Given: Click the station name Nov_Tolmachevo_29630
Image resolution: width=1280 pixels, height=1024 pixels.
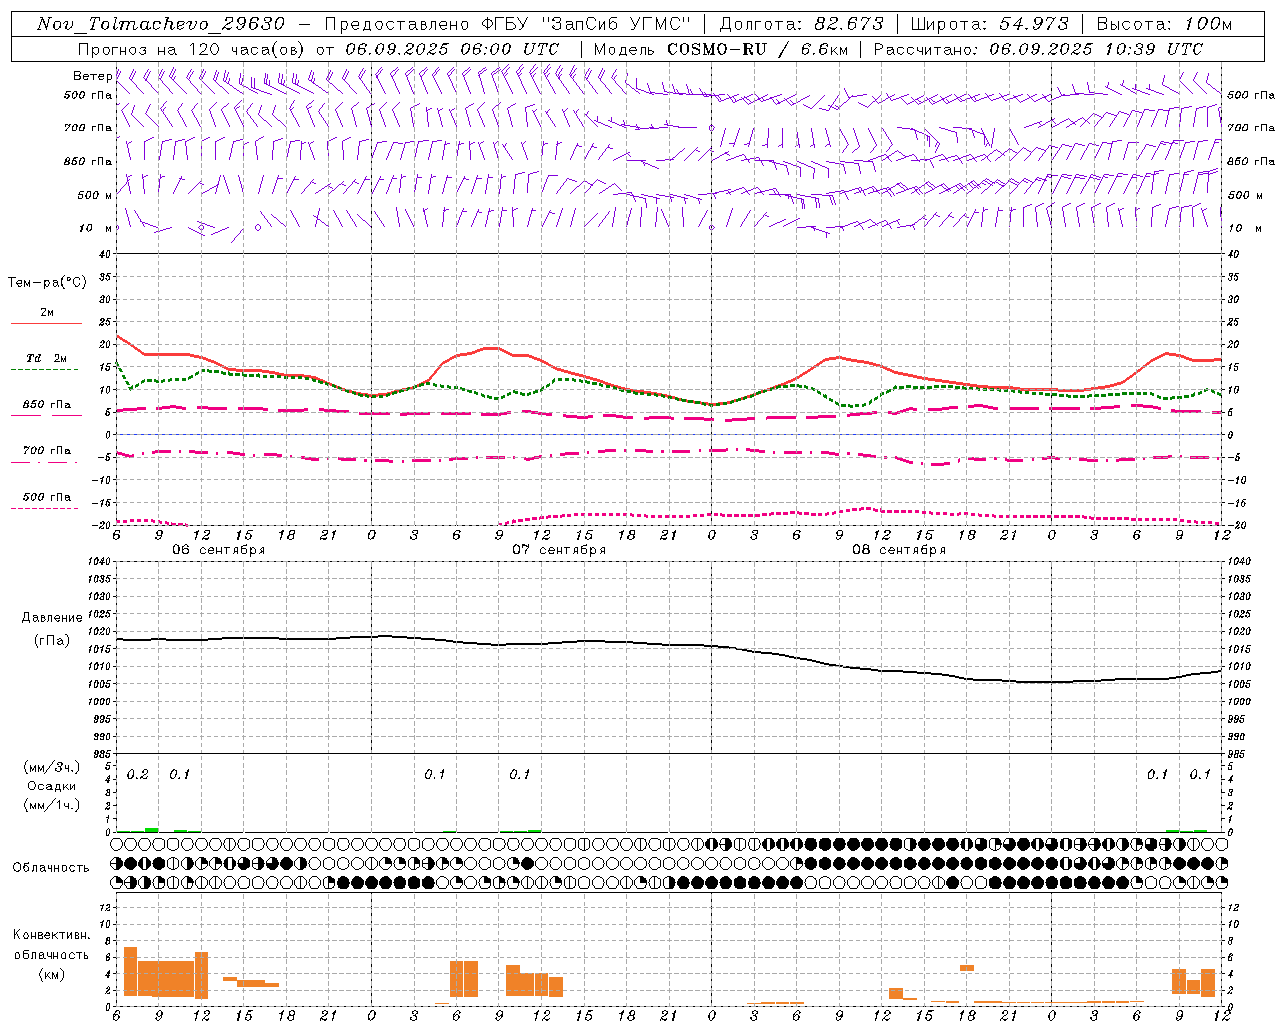Looking at the screenshot, I should 160,24.
